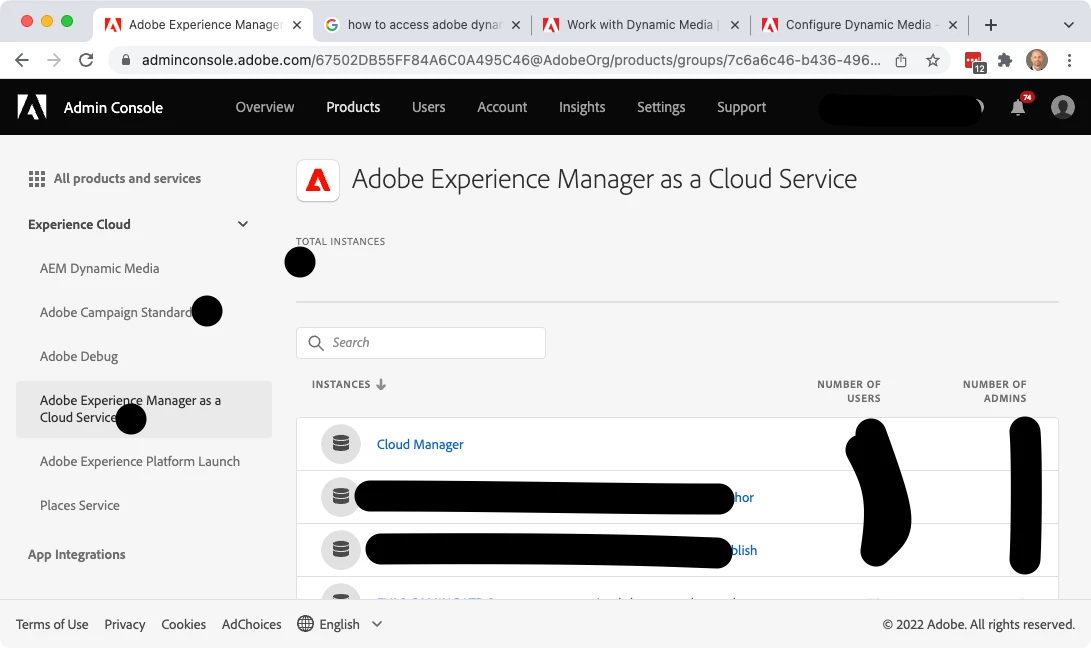The image size is (1091, 648).
Task: Reload the page with the refresh icon
Action: tap(86, 60)
